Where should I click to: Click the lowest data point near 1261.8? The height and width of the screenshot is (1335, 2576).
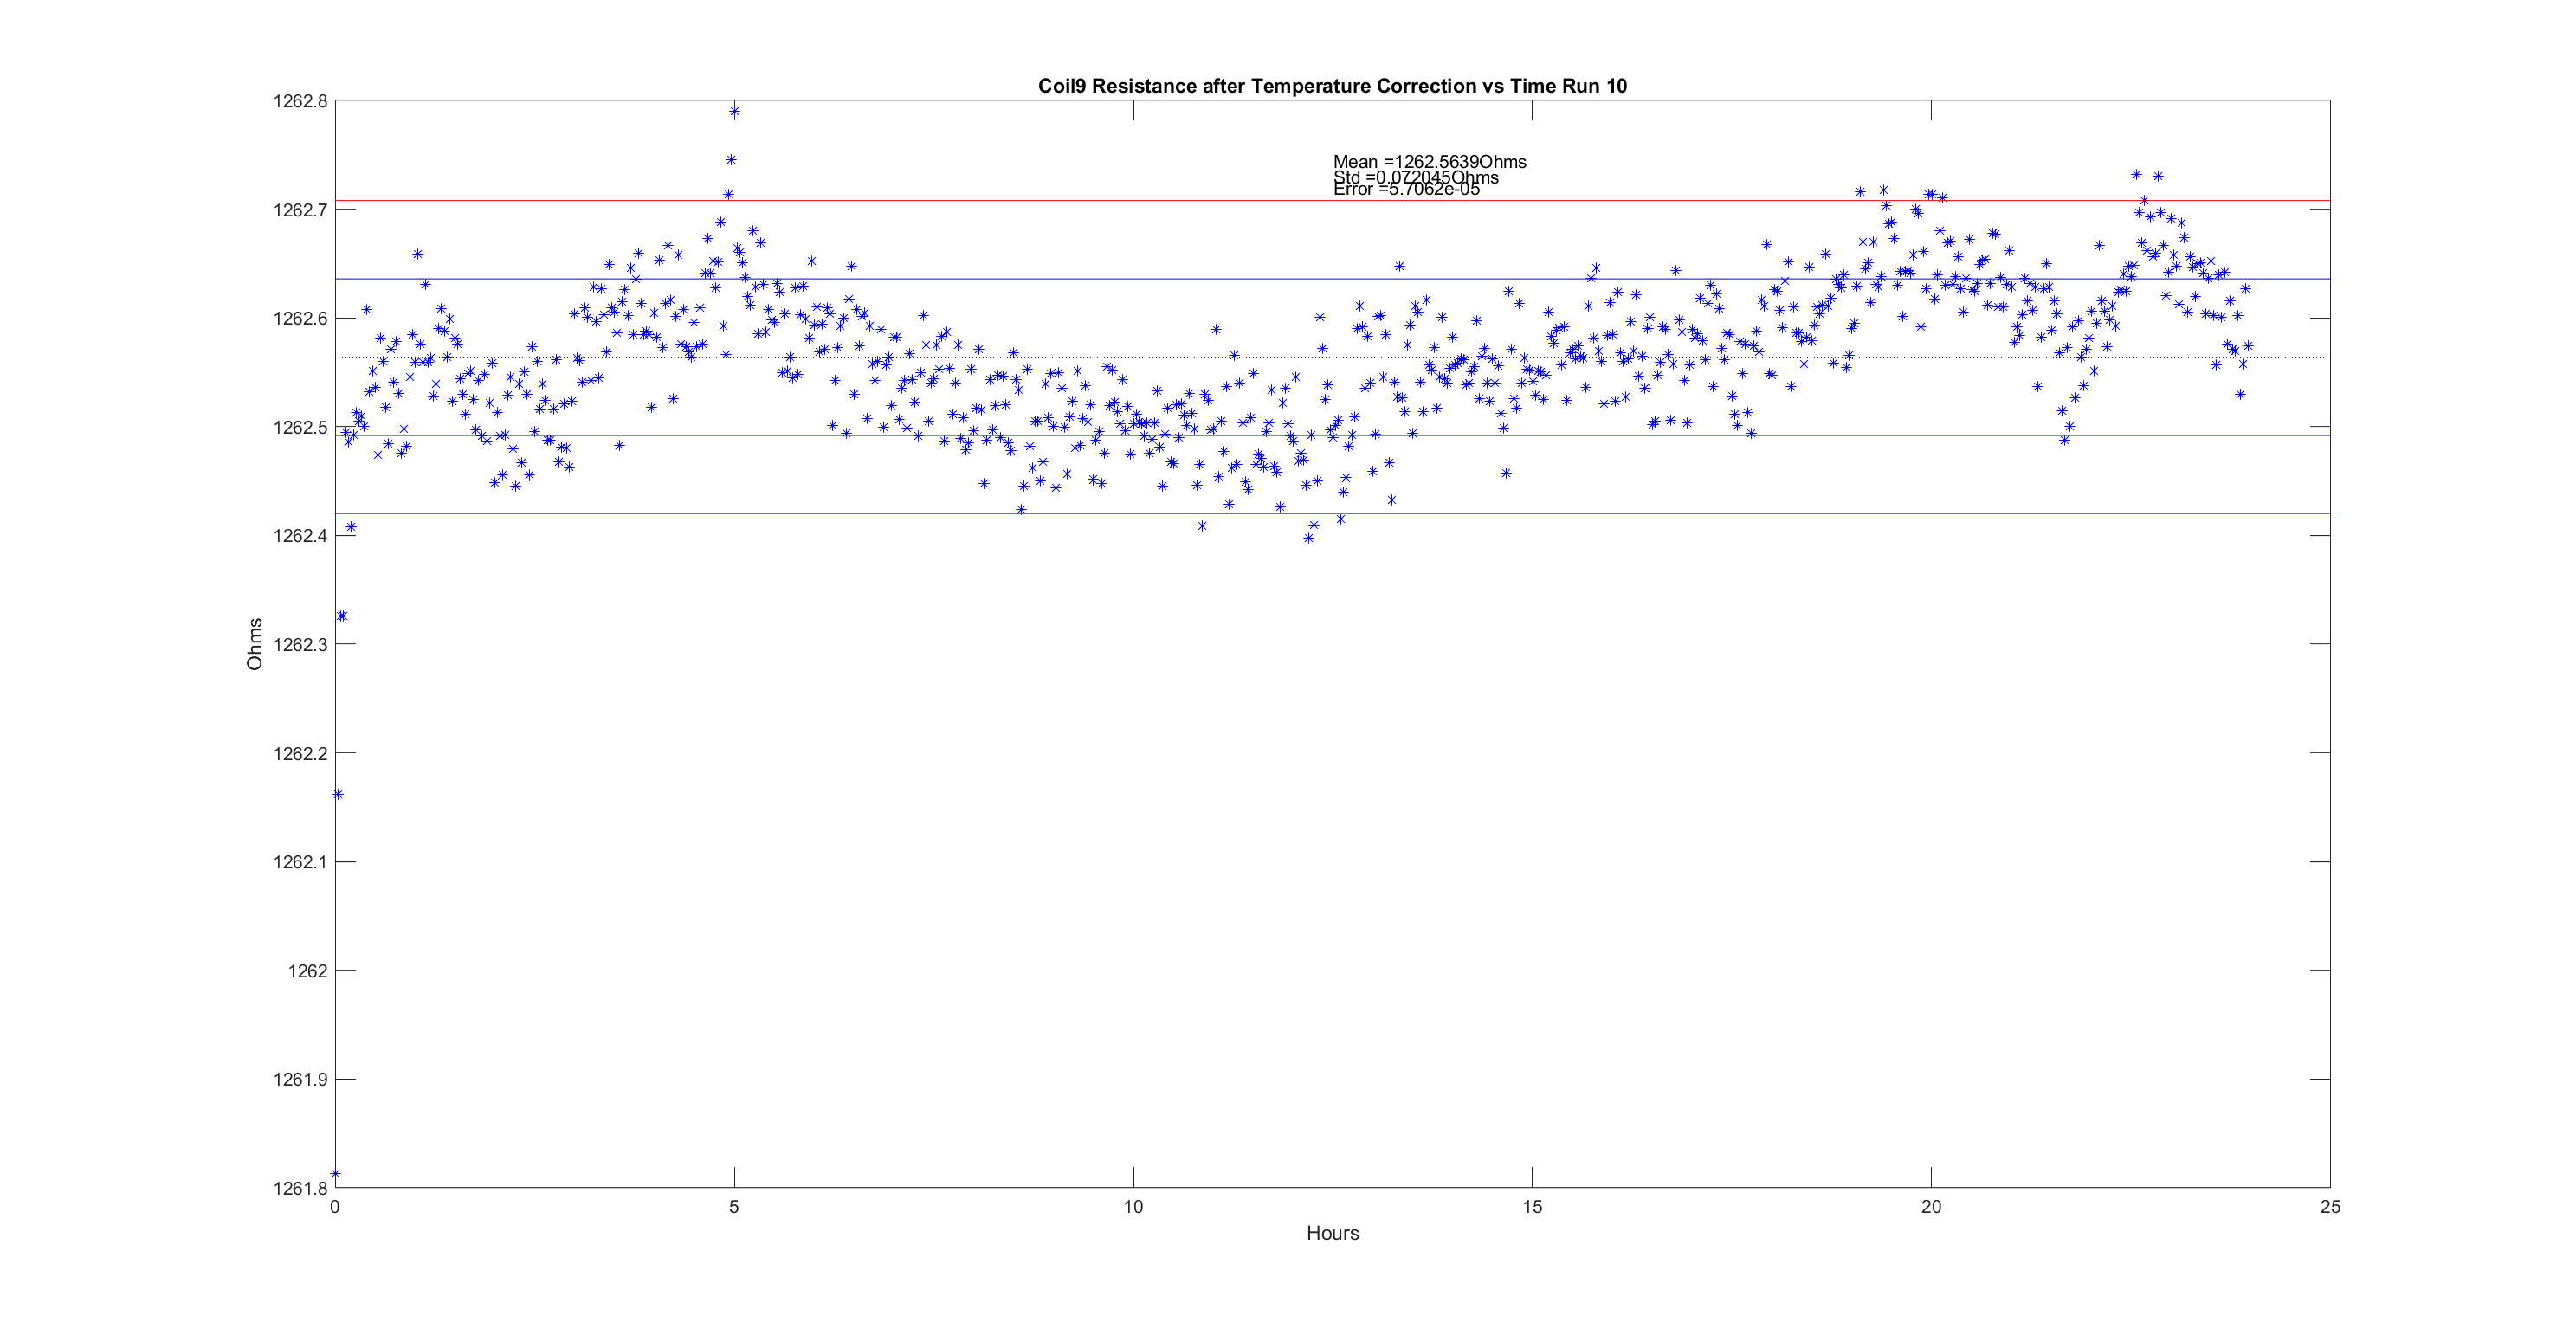pos(336,1174)
